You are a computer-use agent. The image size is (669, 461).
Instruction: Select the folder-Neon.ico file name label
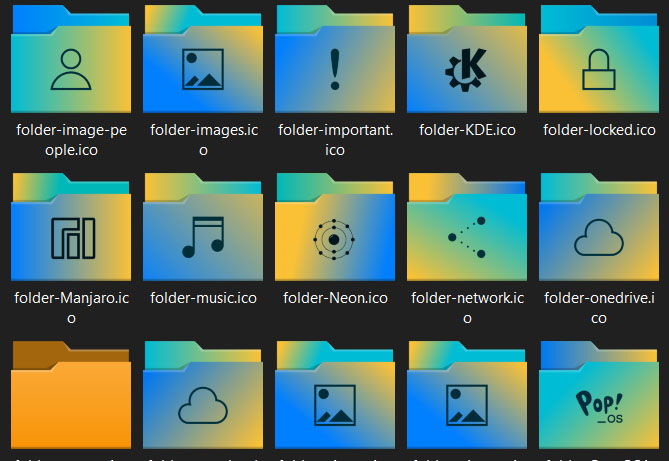coord(335,298)
